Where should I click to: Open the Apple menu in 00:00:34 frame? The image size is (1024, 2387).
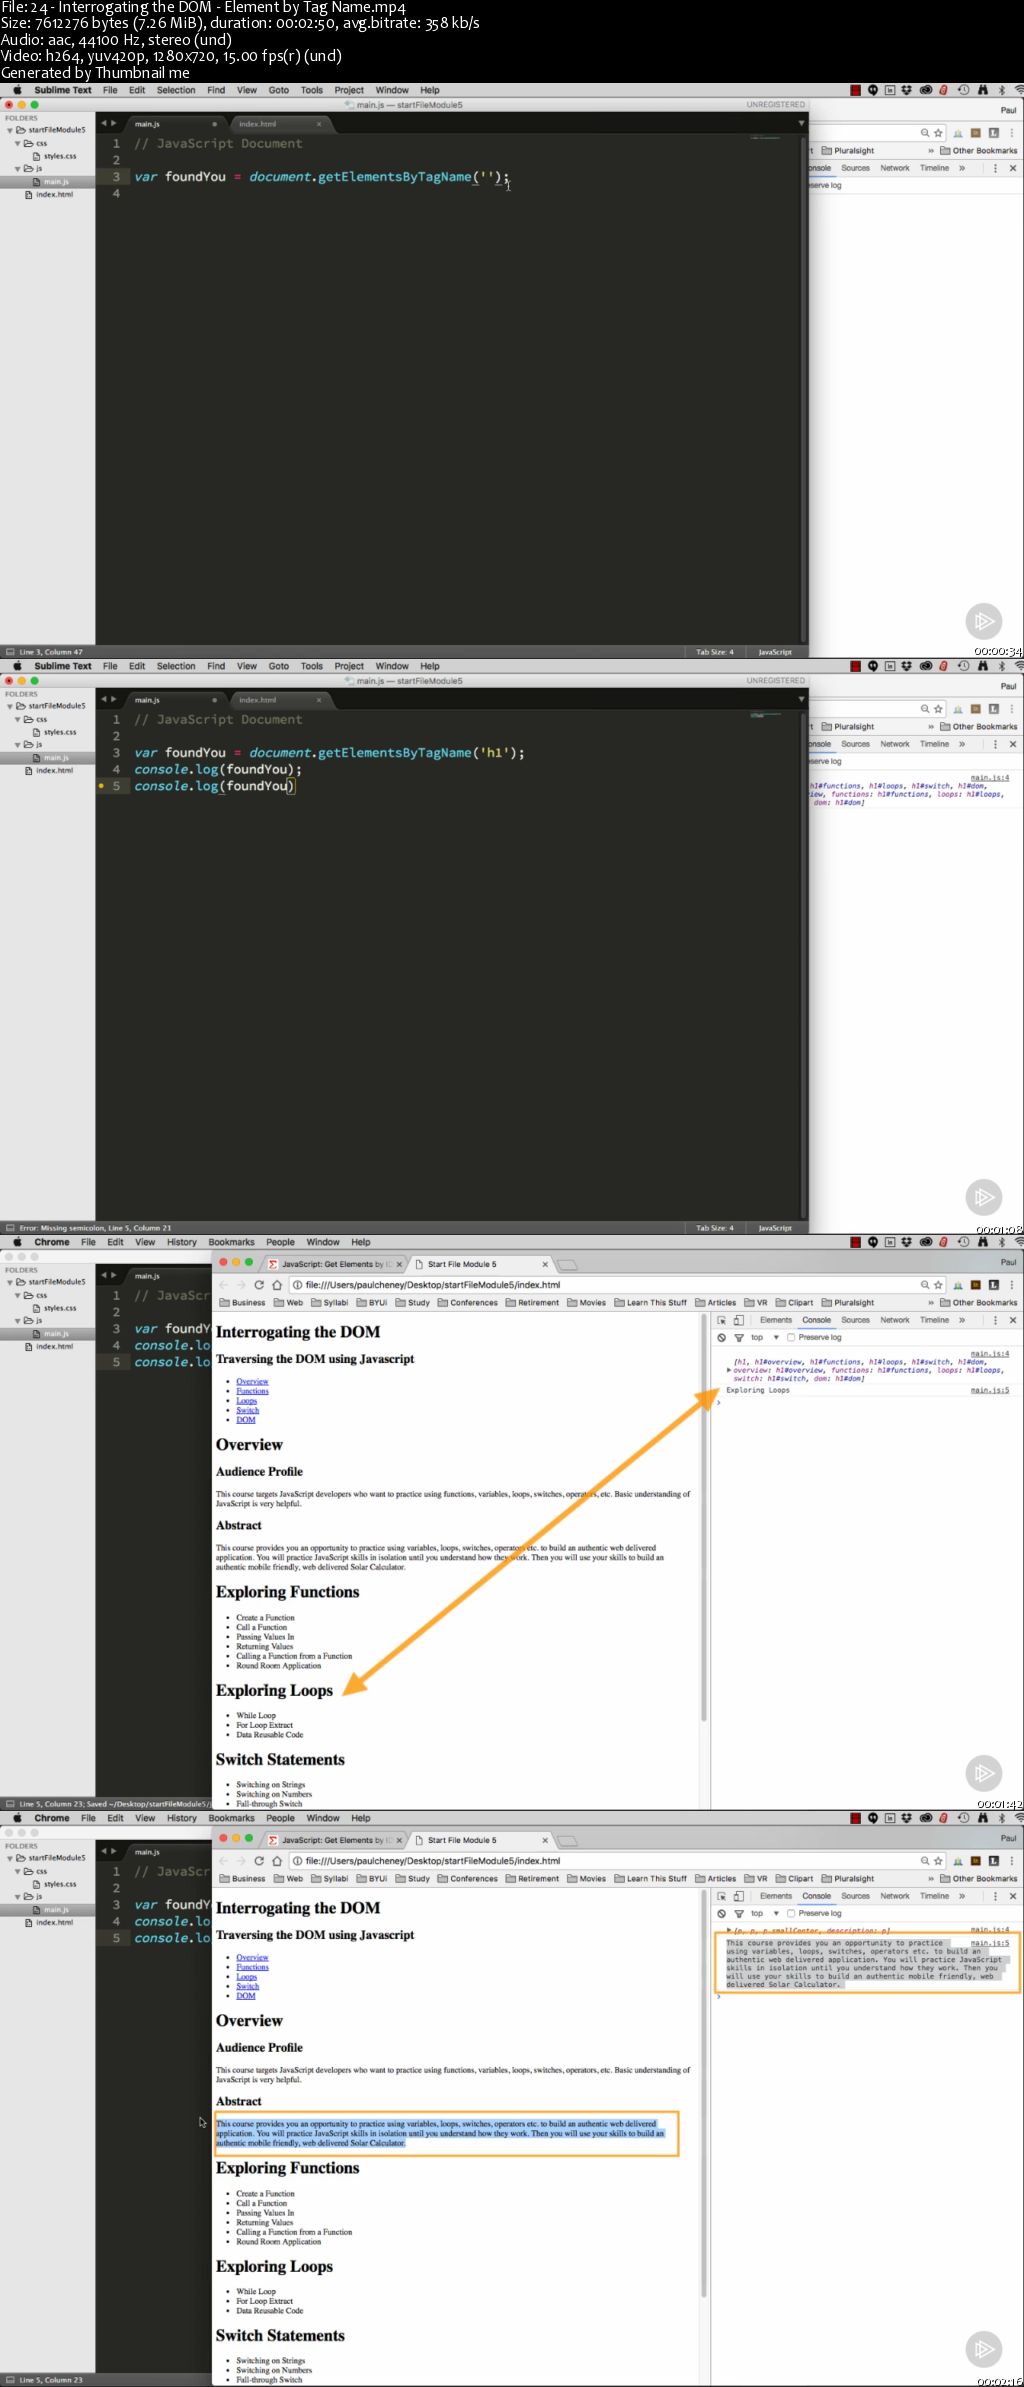coord(17,90)
